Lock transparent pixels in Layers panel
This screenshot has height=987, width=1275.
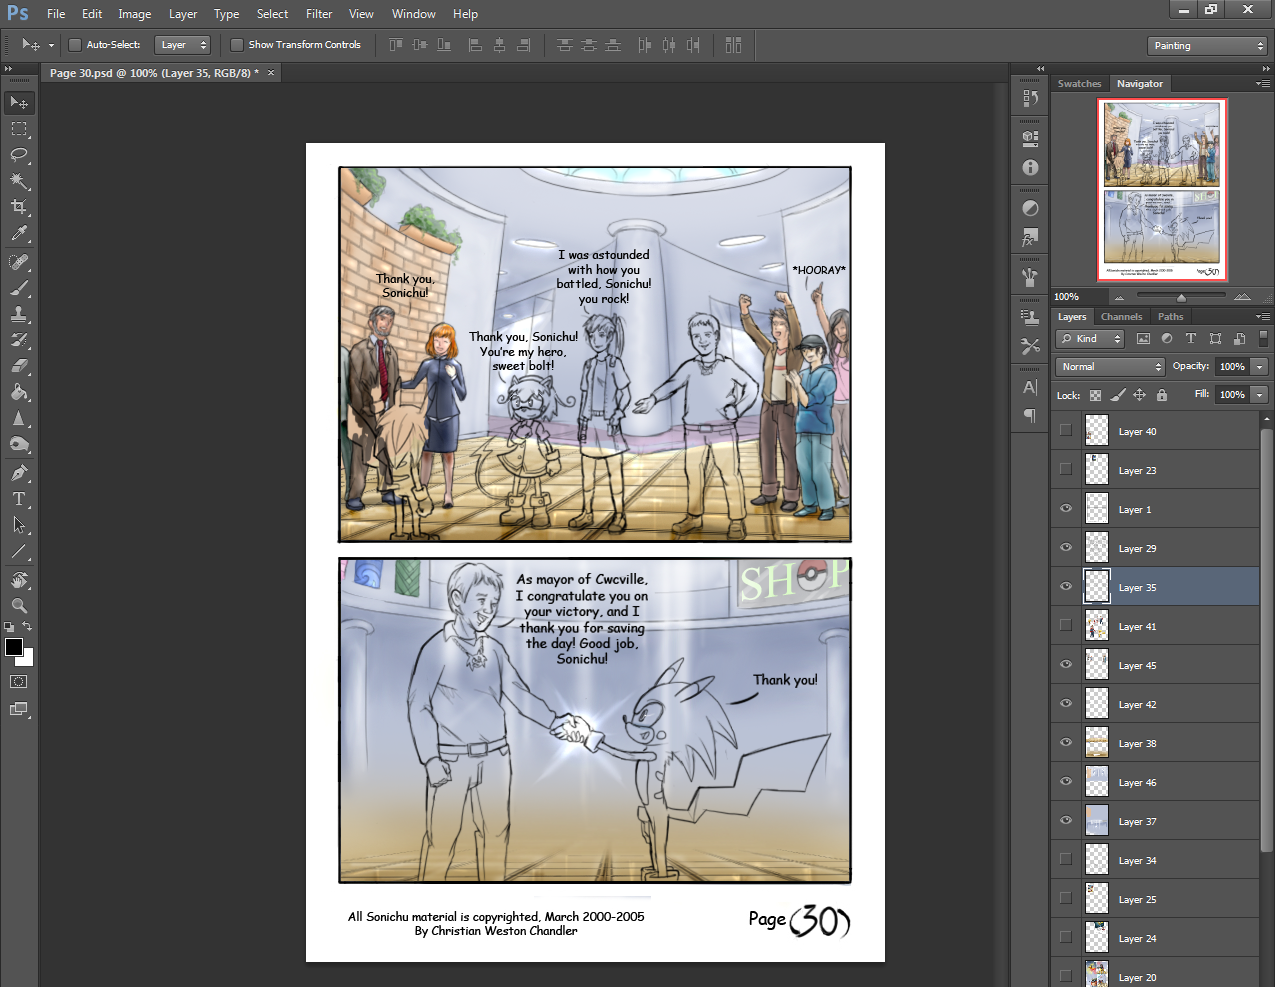[x=1095, y=395]
